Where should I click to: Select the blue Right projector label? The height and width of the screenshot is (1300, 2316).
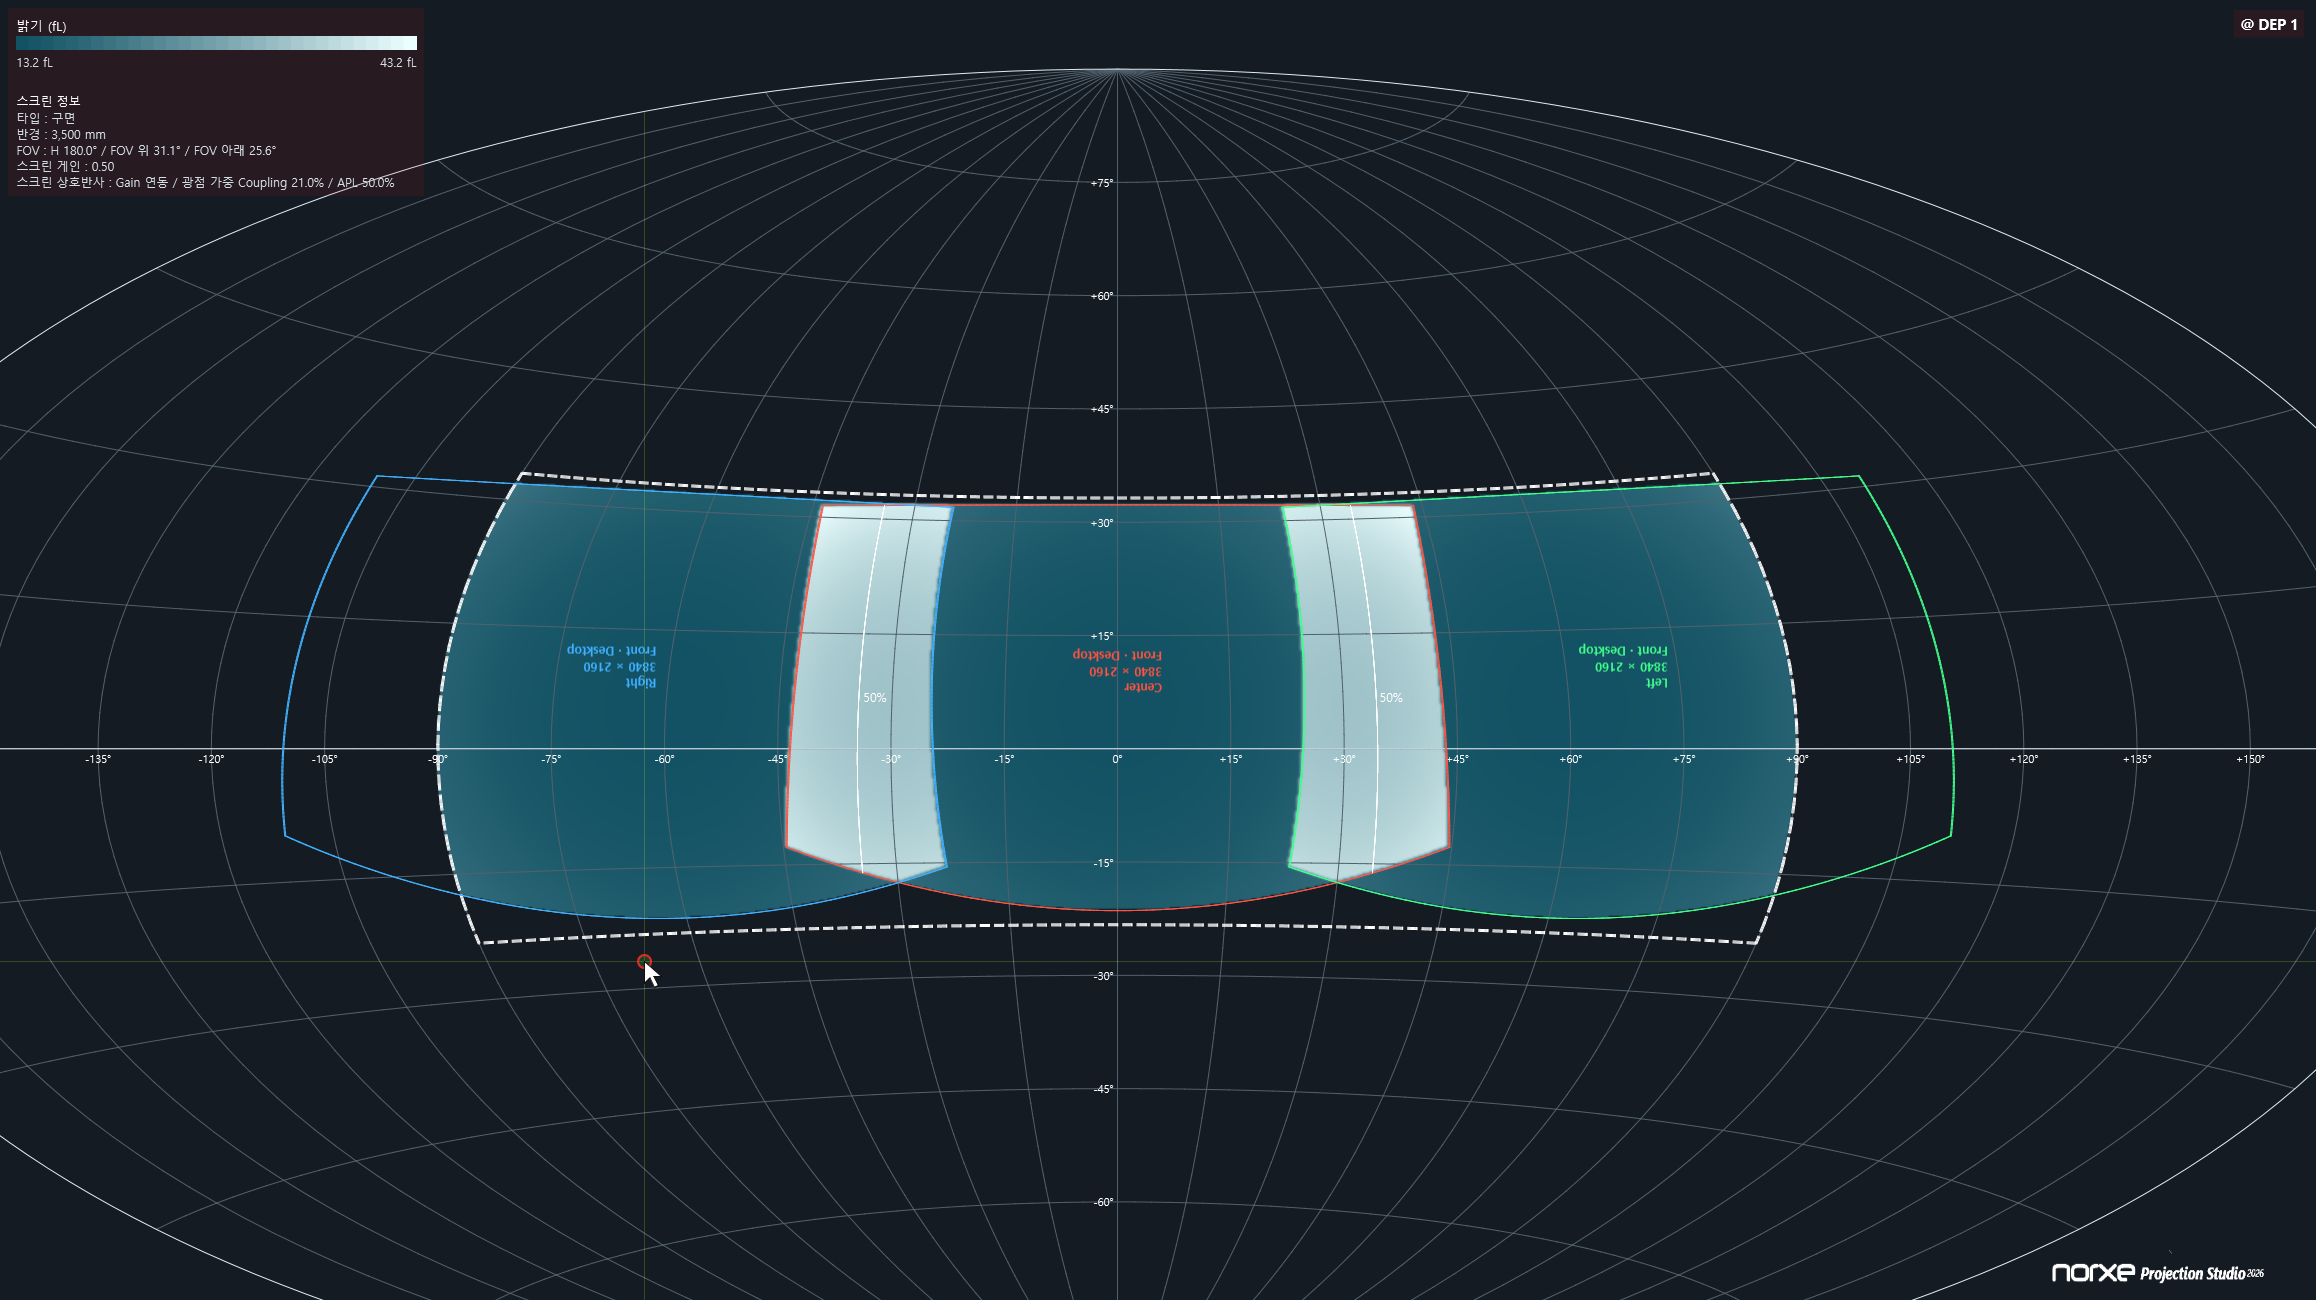coord(612,666)
